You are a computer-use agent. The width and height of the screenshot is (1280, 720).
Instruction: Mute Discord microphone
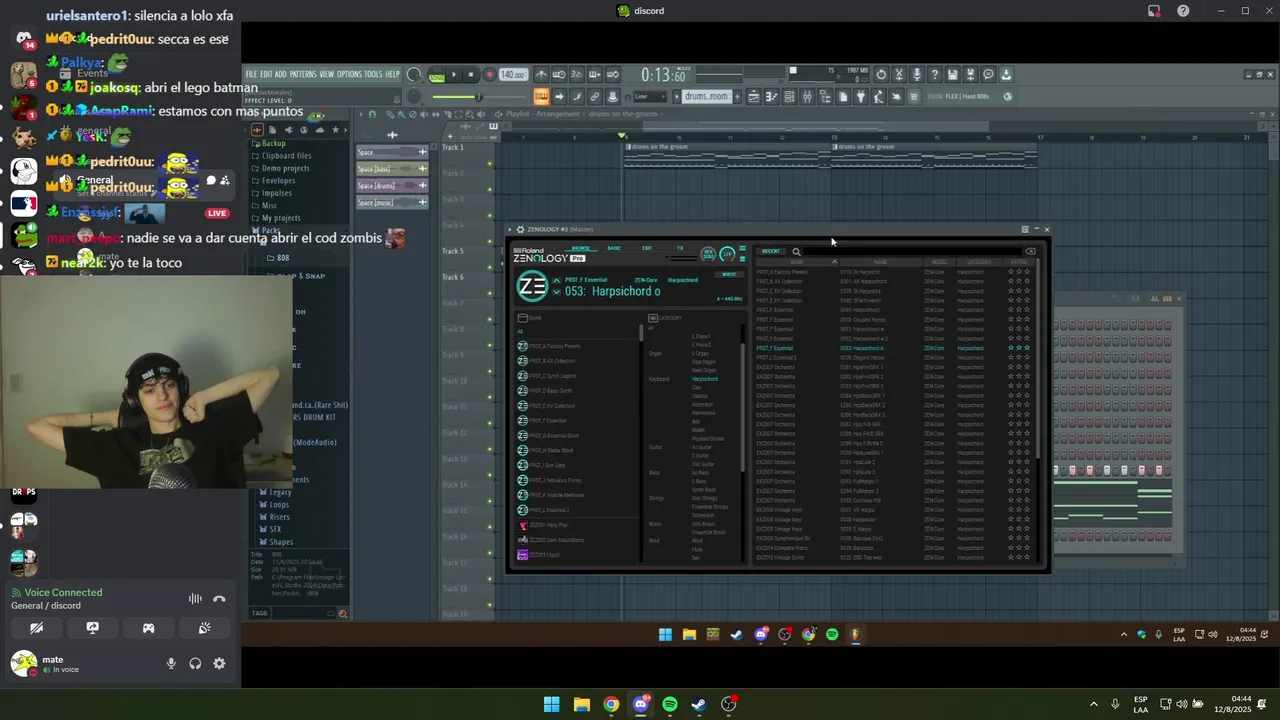(171, 663)
